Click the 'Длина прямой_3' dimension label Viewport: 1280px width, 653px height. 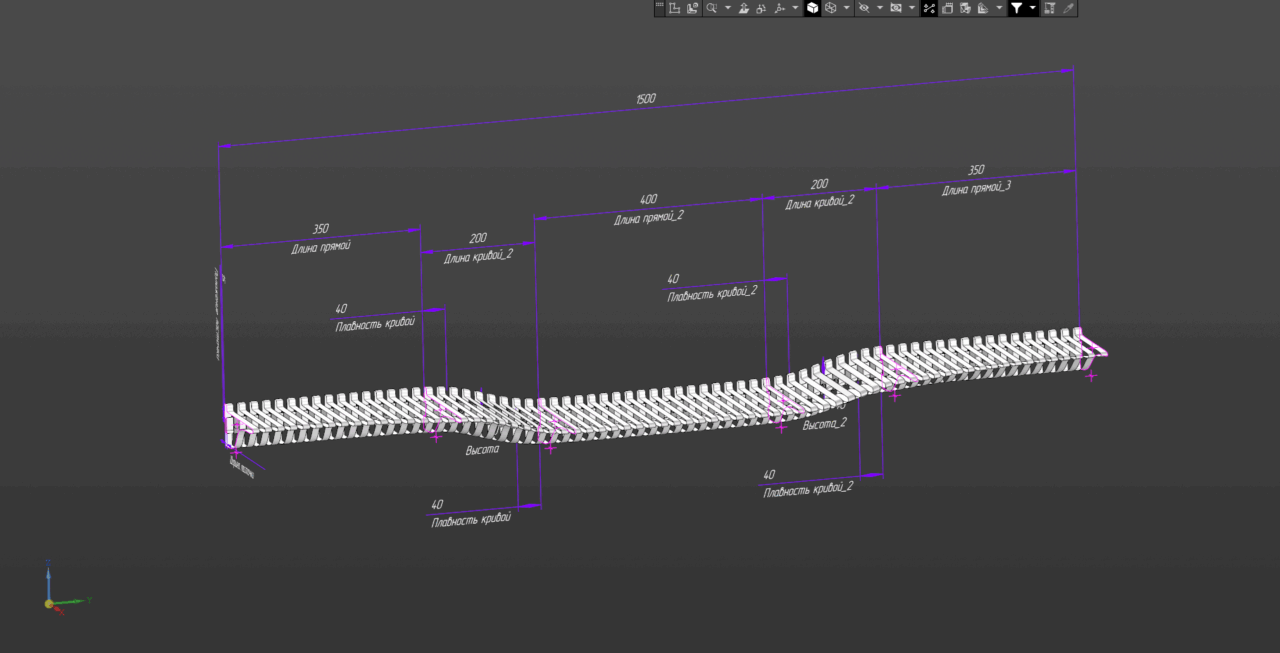pos(976,187)
